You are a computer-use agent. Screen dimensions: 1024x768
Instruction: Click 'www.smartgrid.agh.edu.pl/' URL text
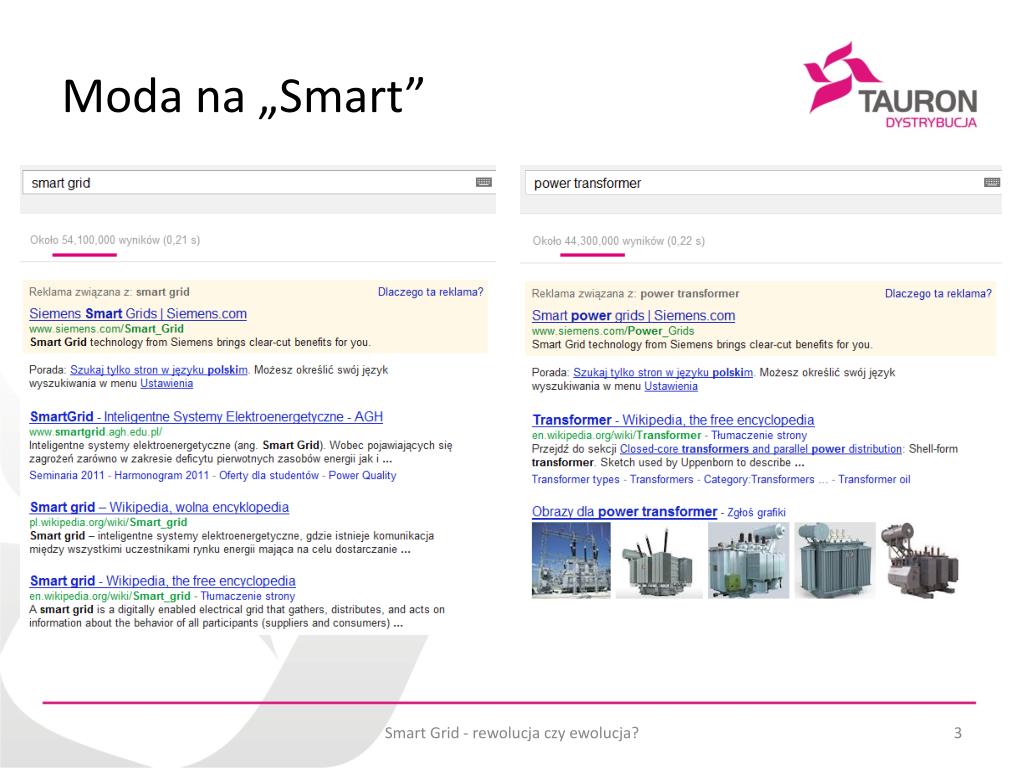(95, 432)
